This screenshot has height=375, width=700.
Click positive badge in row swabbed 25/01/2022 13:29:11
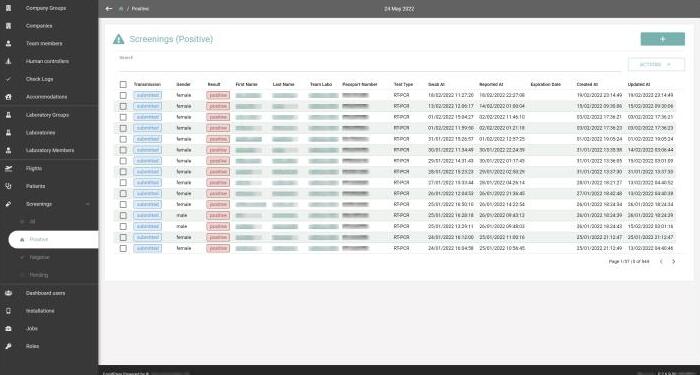[218, 226]
